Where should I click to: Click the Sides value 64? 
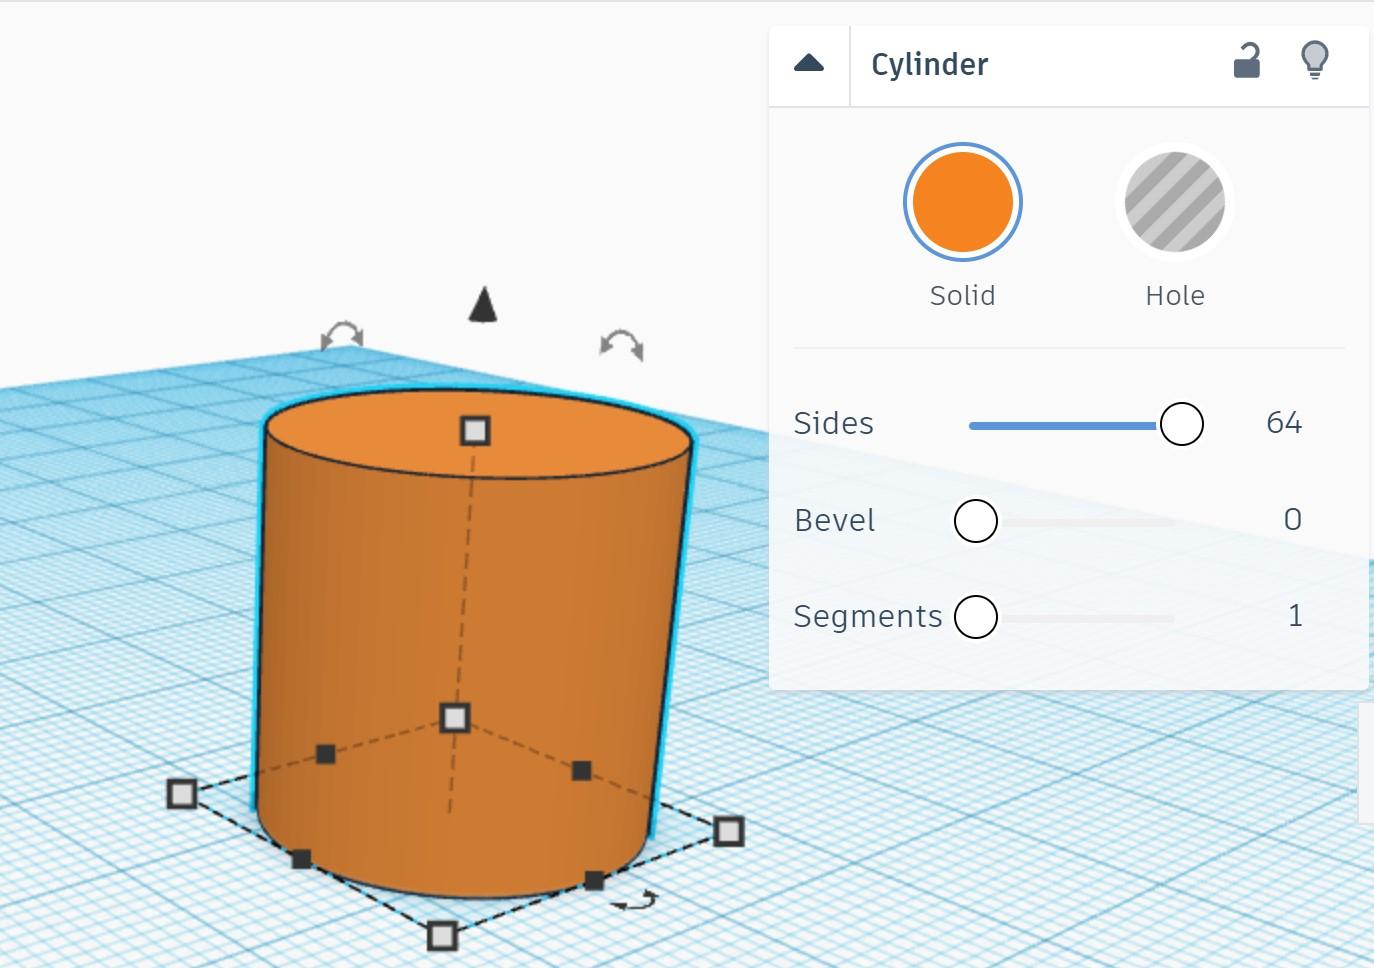click(x=1284, y=423)
